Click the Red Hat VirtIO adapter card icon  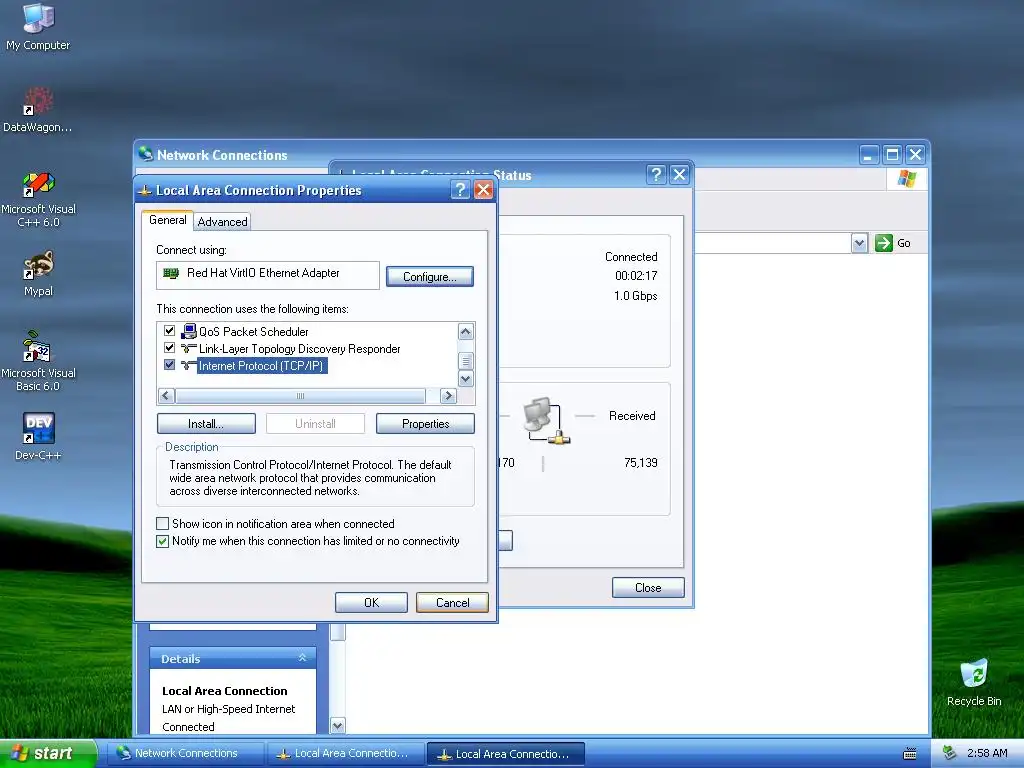point(170,273)
